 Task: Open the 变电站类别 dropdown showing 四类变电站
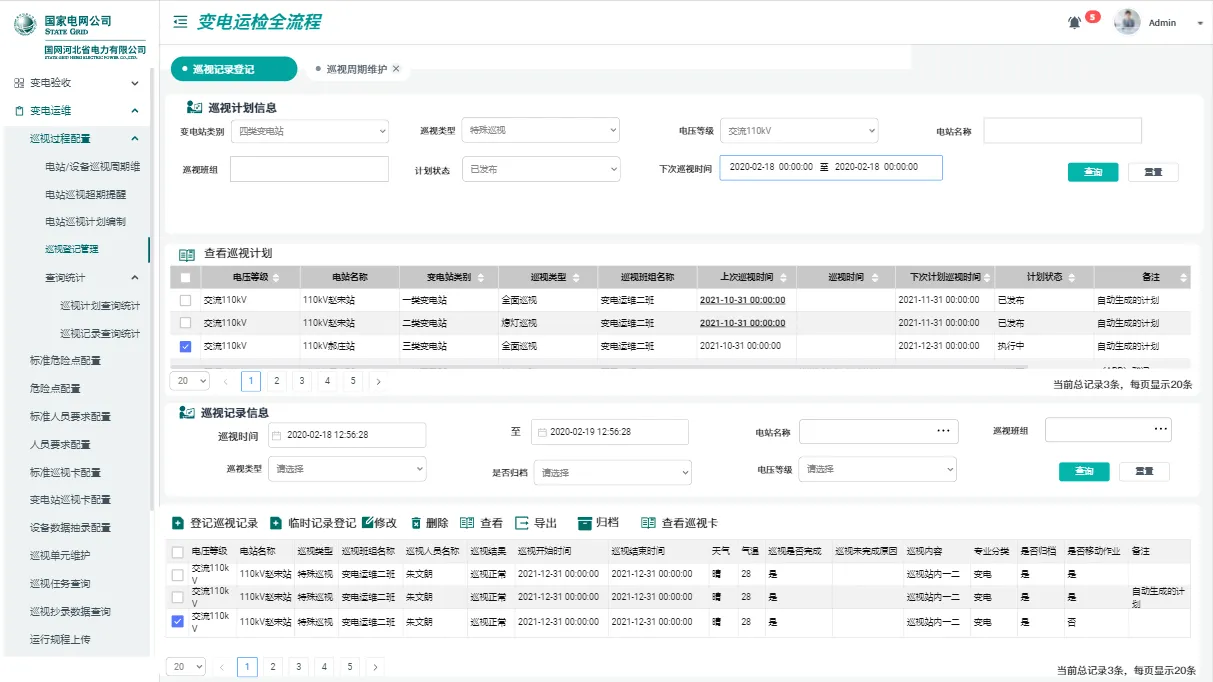coord(309,131)
